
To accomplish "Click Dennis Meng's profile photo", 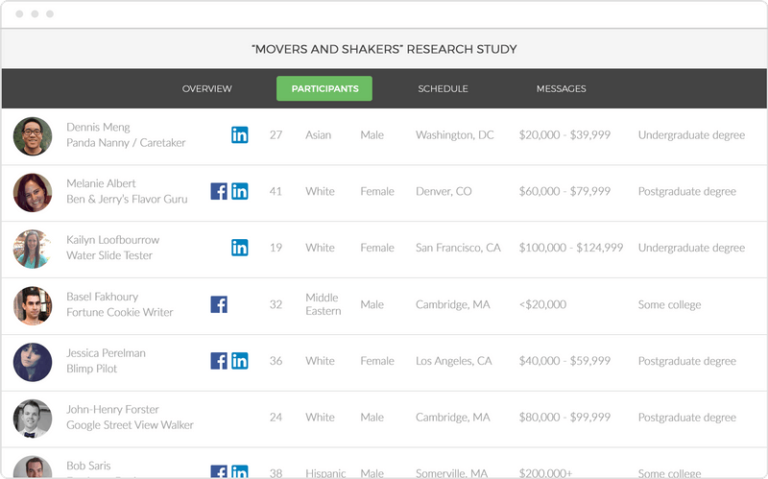I will tap(33, 136).
